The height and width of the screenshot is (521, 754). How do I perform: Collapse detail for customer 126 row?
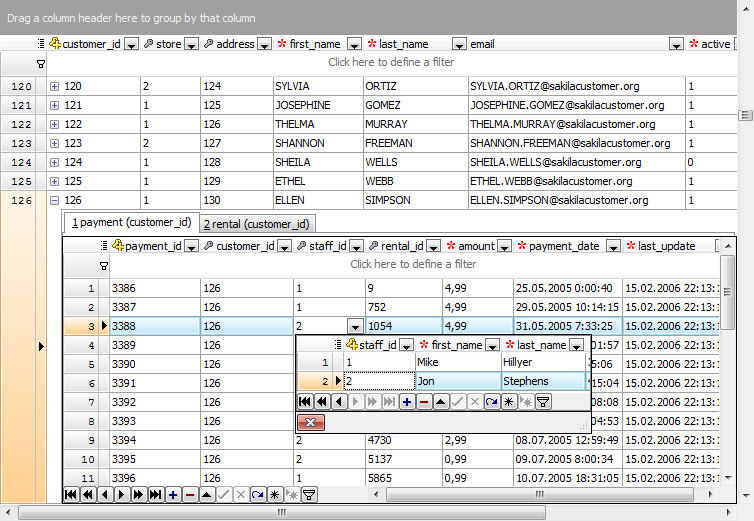point(54,201)
